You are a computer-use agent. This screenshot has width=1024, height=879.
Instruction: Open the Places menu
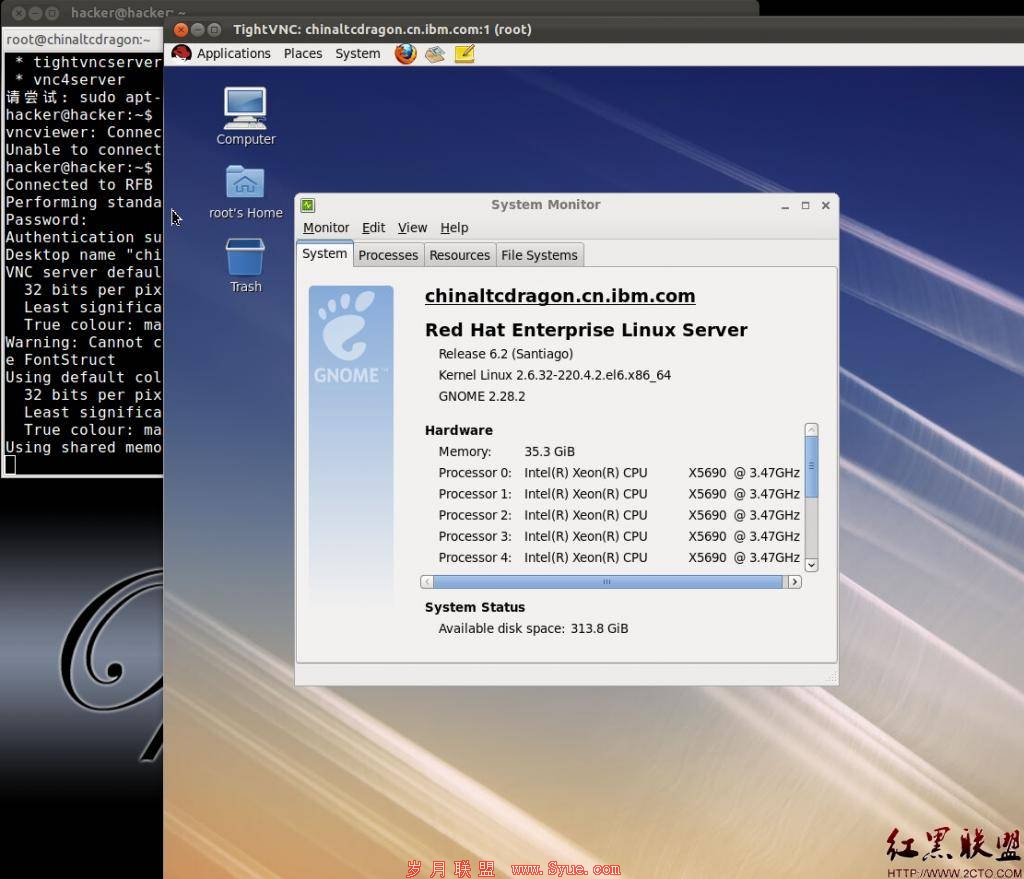[x=303, y=54]
